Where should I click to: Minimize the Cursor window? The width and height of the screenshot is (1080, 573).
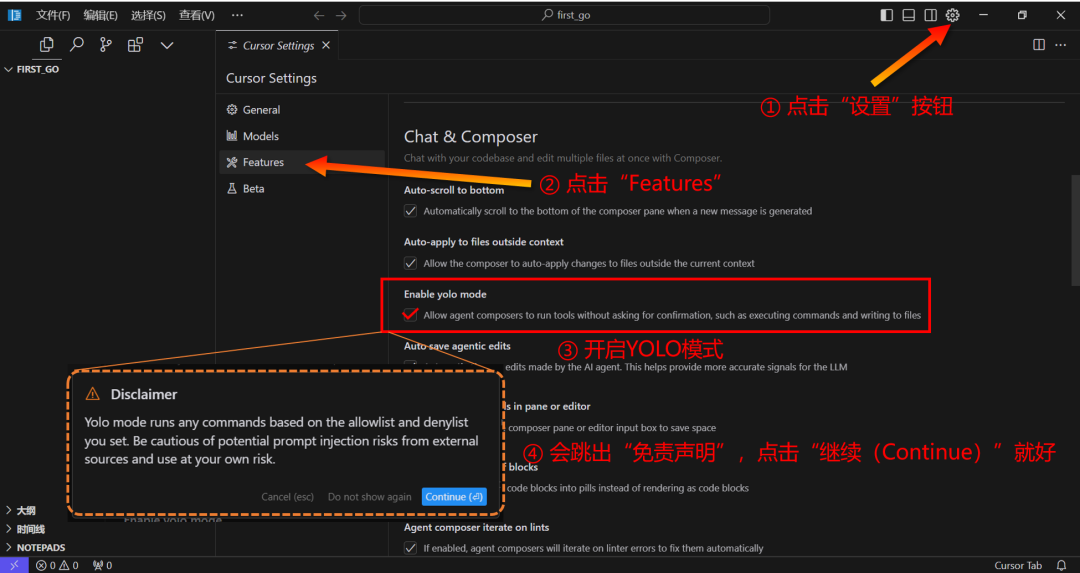[x=984, y=15]
